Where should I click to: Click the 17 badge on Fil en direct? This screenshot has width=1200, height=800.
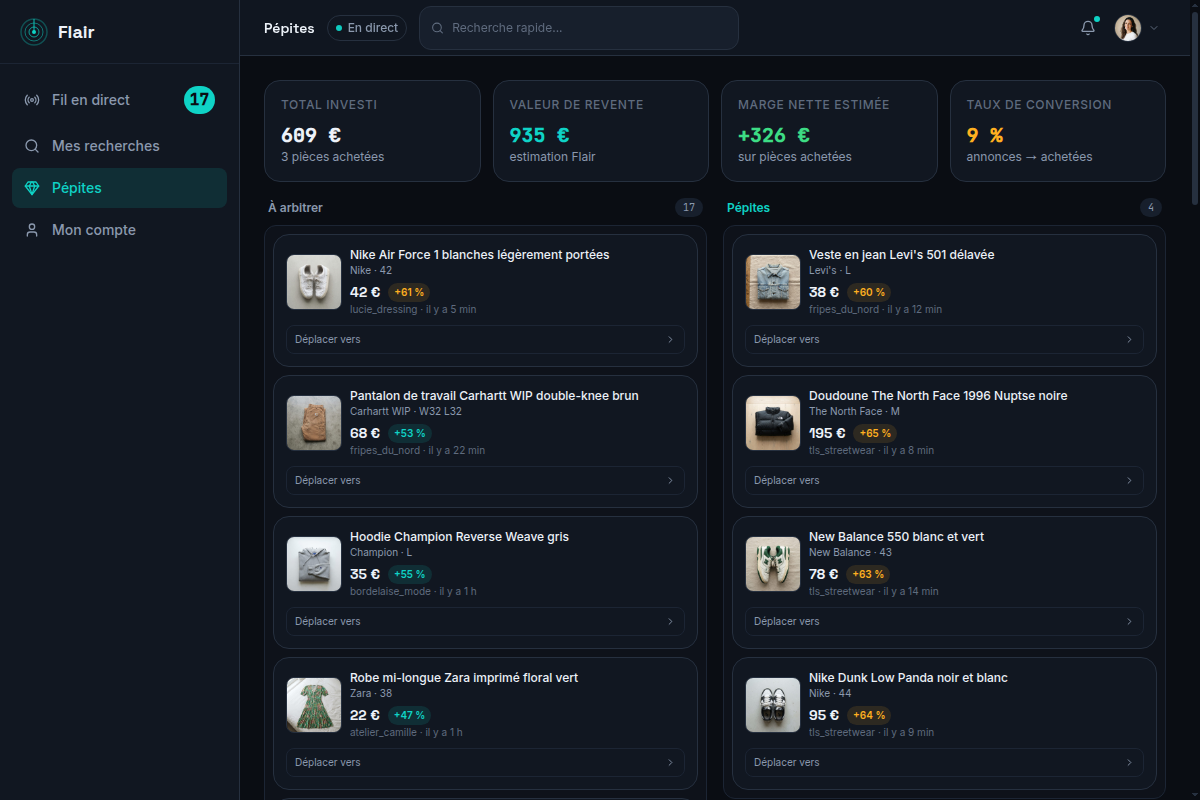(200, 100)
